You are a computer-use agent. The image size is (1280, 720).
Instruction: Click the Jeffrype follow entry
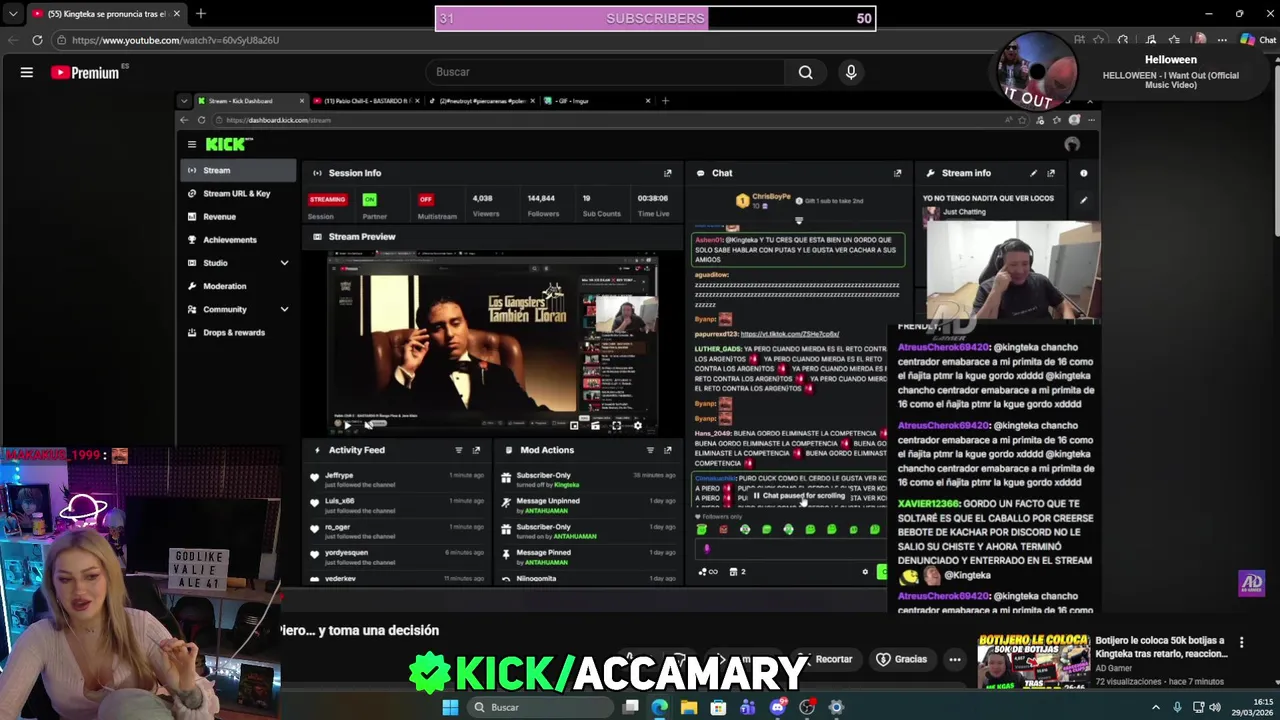(x=399, y=479)
